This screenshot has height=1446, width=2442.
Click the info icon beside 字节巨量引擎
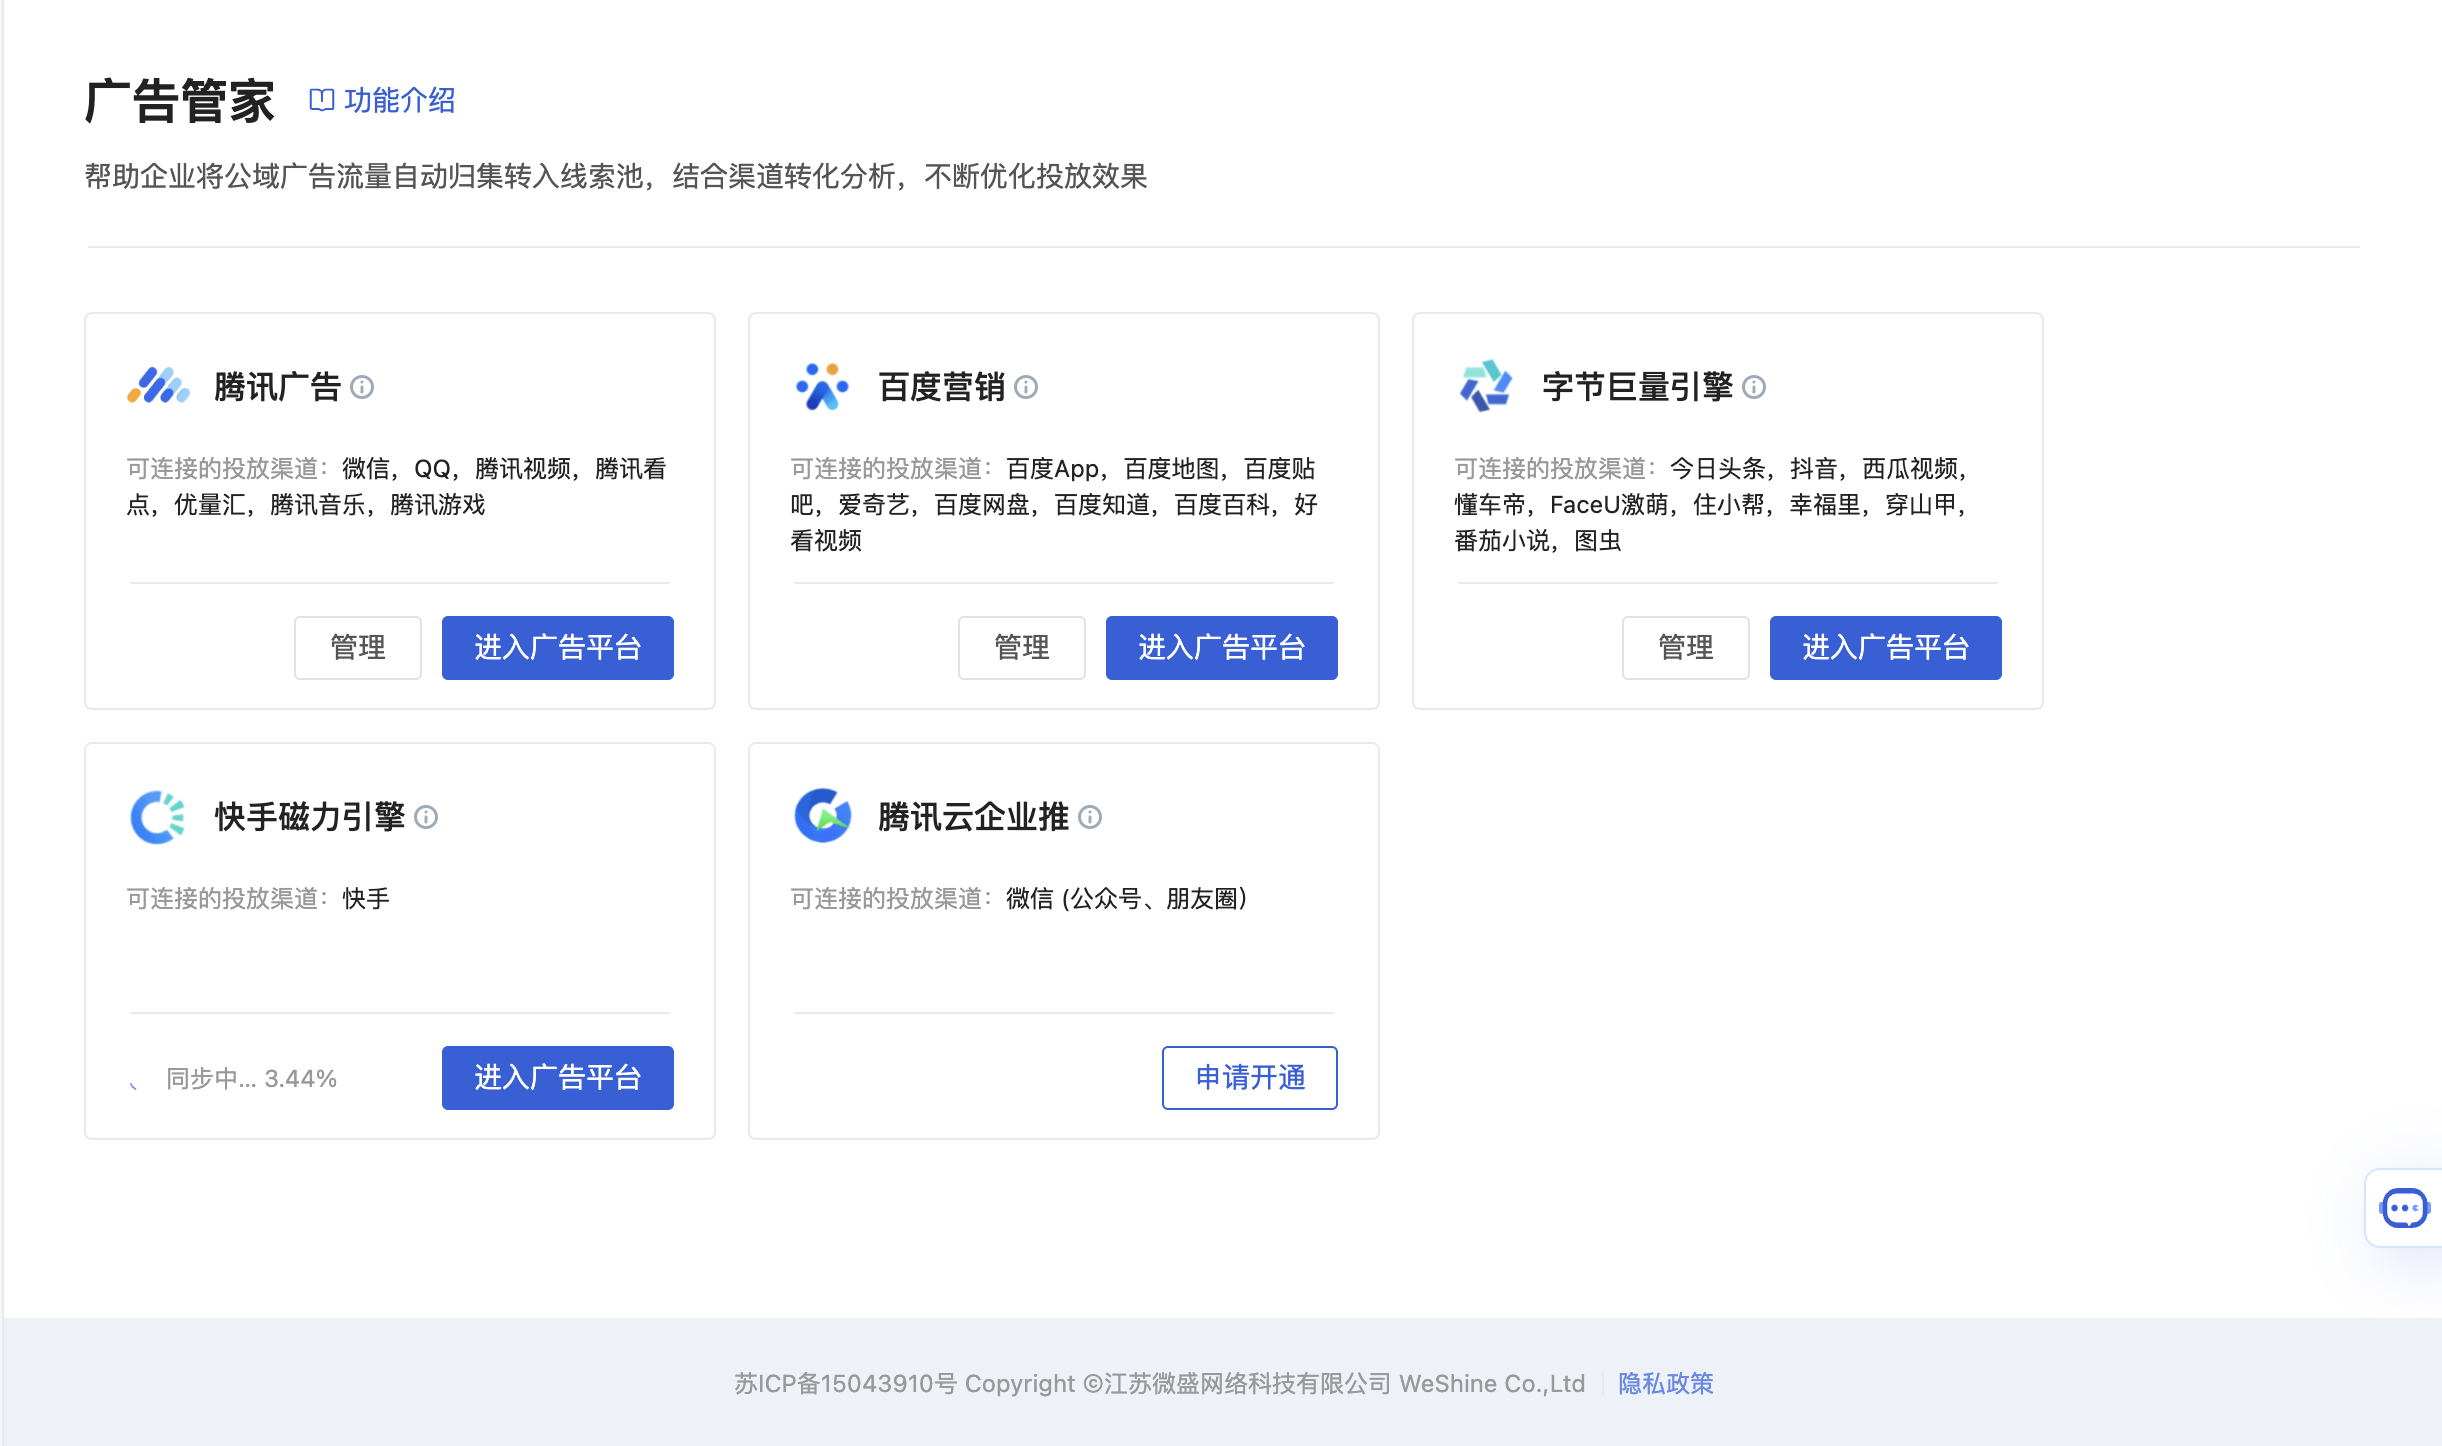click(x=1754, y=387)
